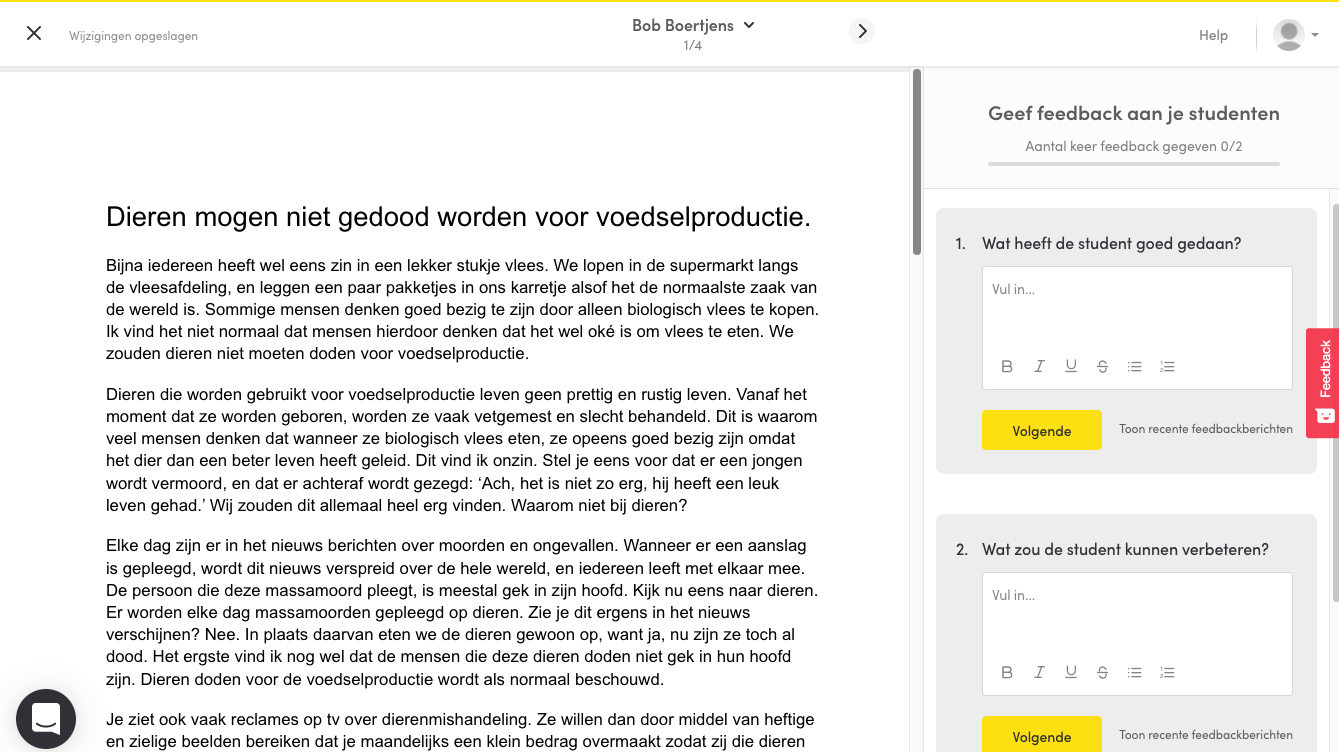1339x752 pixels.
Task: Close the review with the X icon
Action: tap(34, 33)
